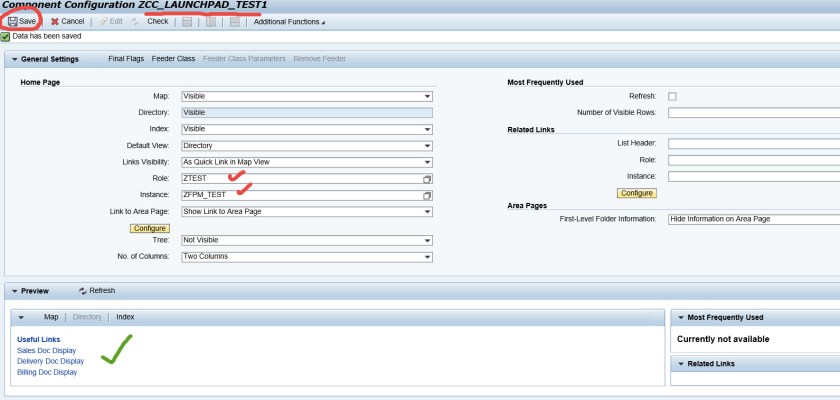This screenshot has width=840, height=400.
Task: Click Related Links Role input field
Action: pyautogui.click(x=754, y=160)
